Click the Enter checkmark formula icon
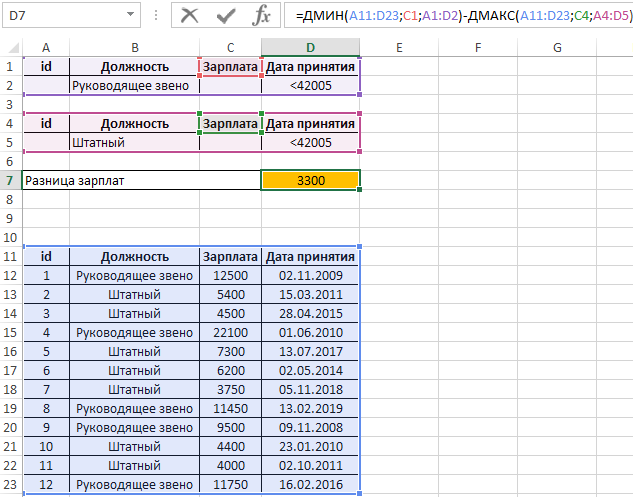This screenshot has width=633, height=497. point(226,16)
